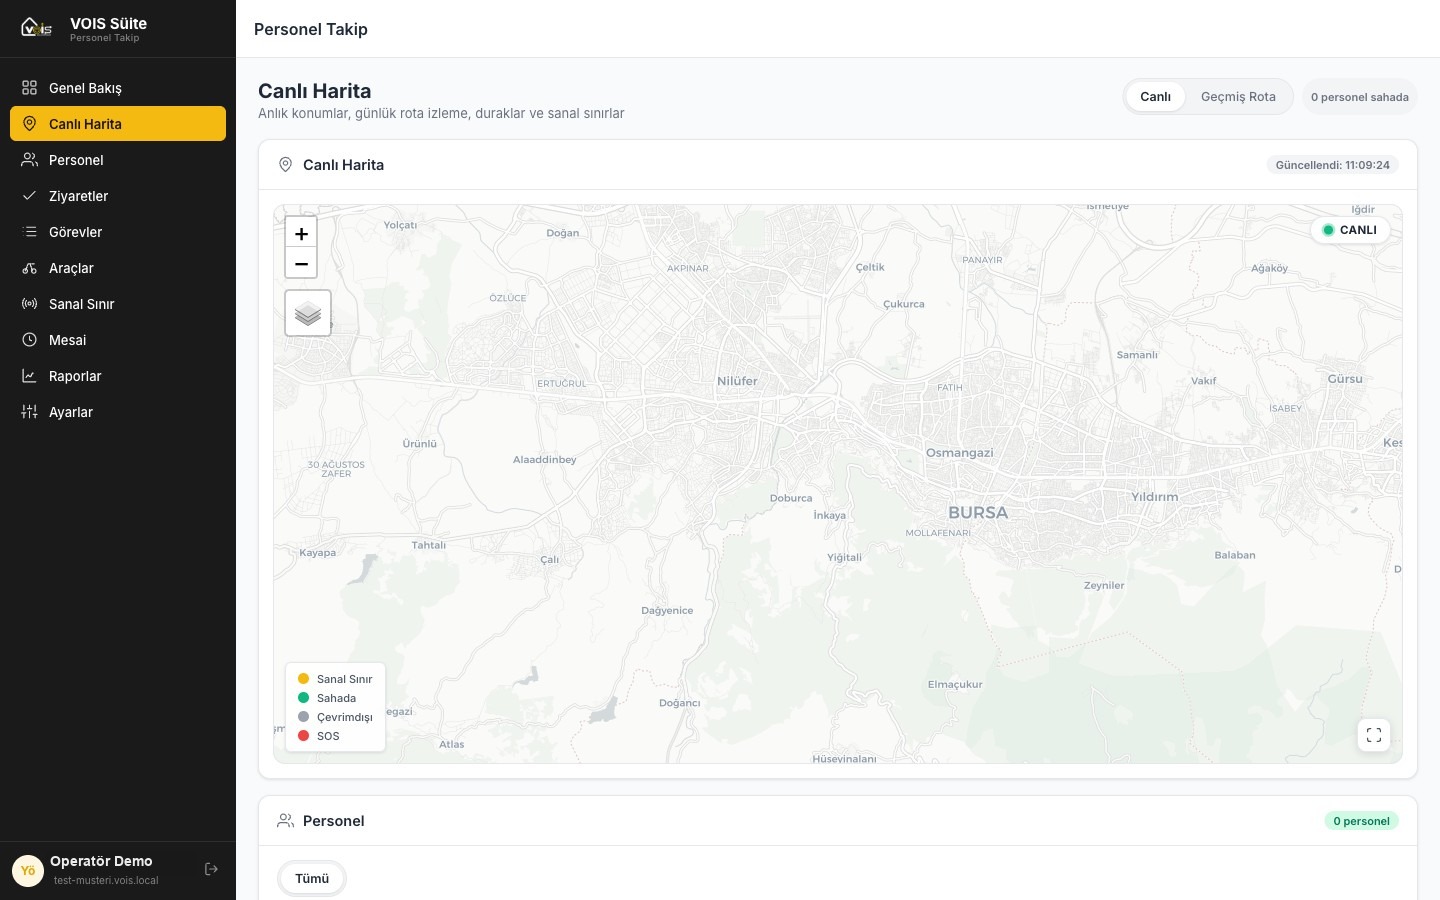Click the Mesai clock icon
Screen dimensions: 1440x900
point(30,340)
